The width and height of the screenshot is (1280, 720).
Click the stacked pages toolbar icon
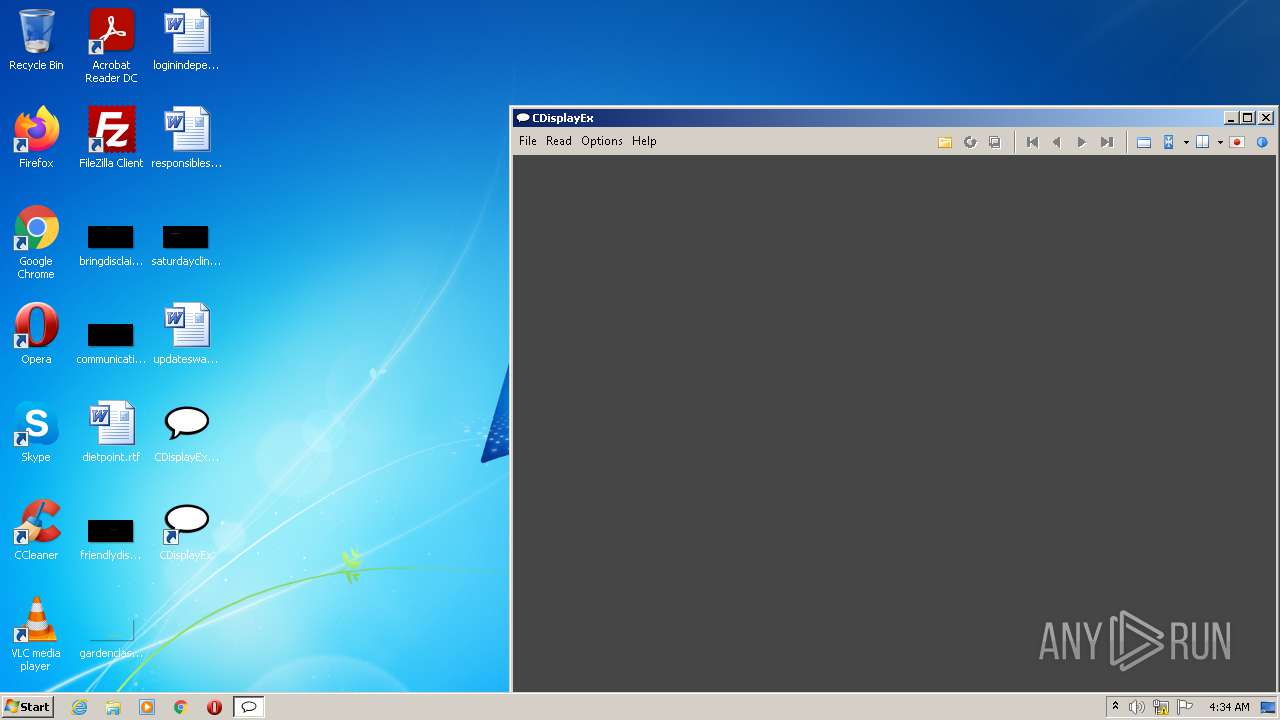point(994,142)
